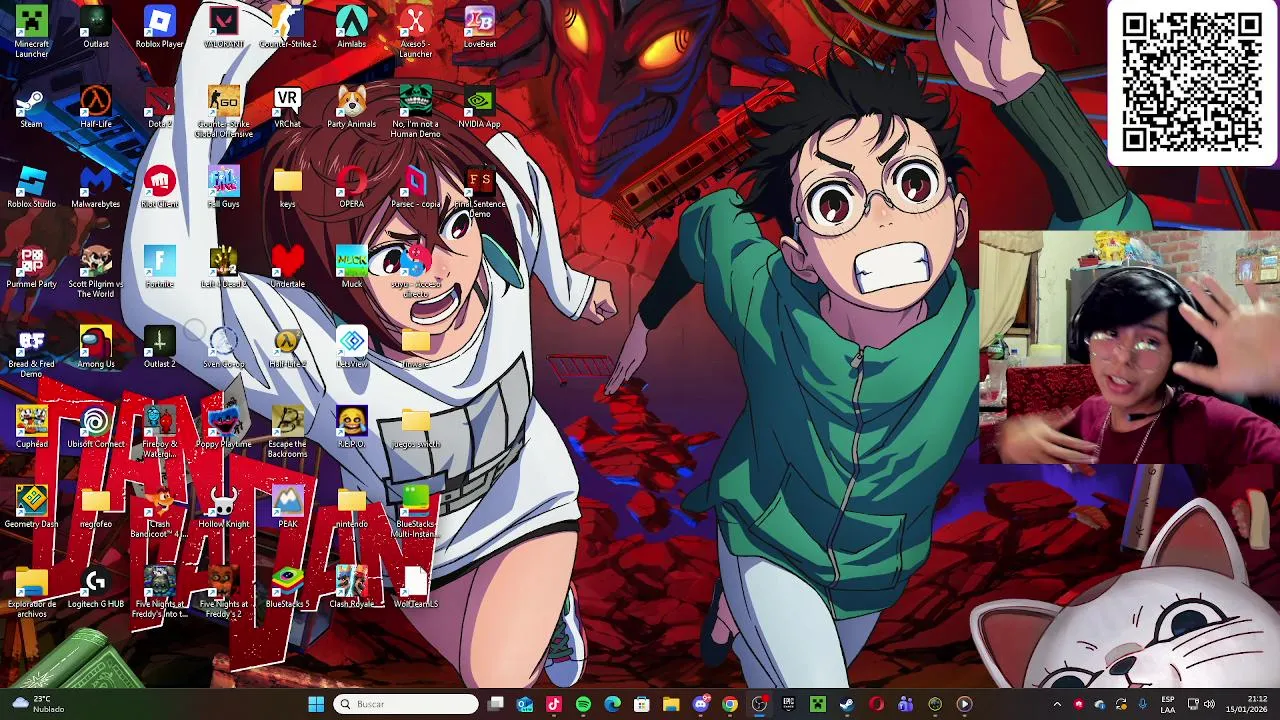The height and width of the screenshot is (720, 1280).
Task: Open the Roblox Player shortcut
Action: click(x=160, y=28)
